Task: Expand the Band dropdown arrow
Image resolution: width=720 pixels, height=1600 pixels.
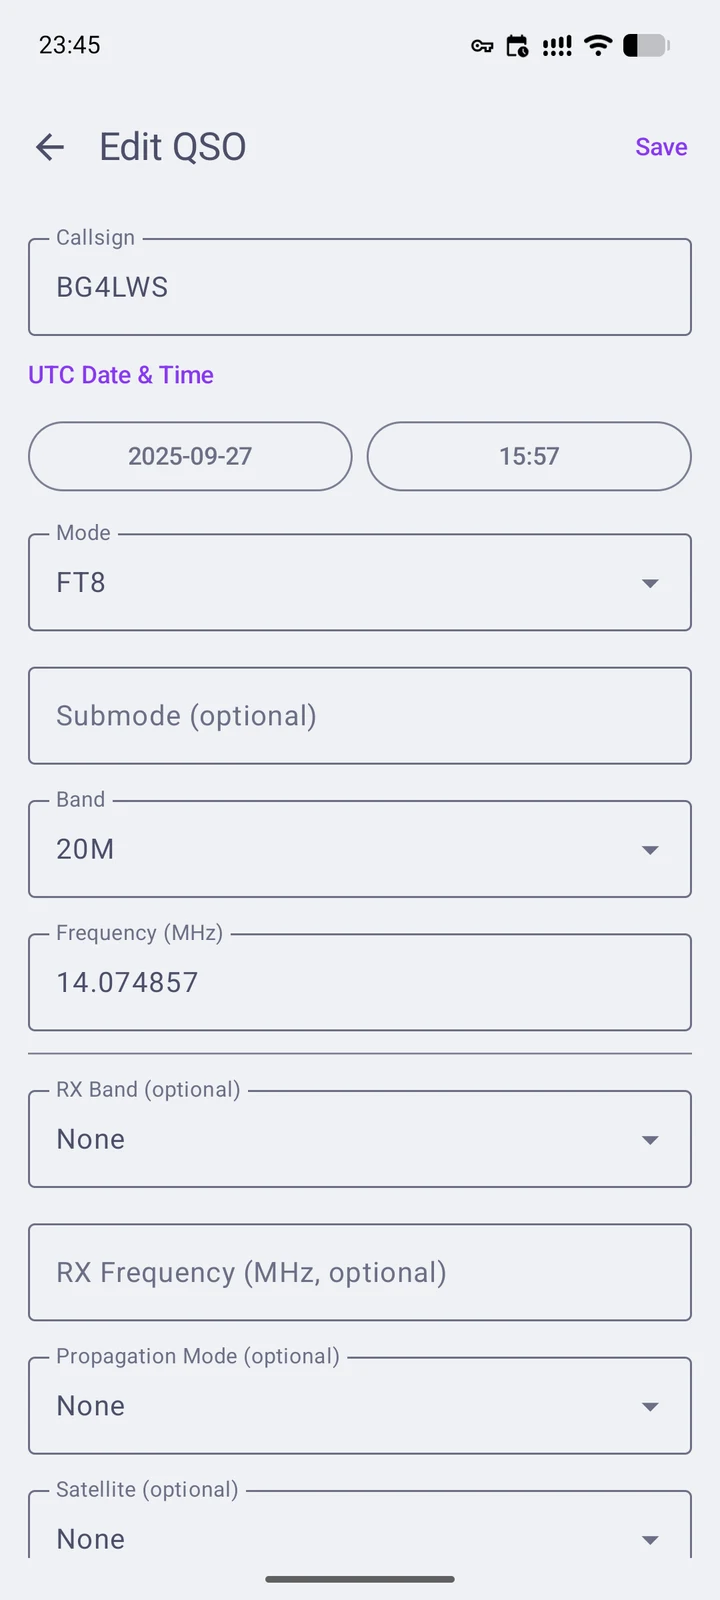Action: pyautogui.click(x=650, y=850)
